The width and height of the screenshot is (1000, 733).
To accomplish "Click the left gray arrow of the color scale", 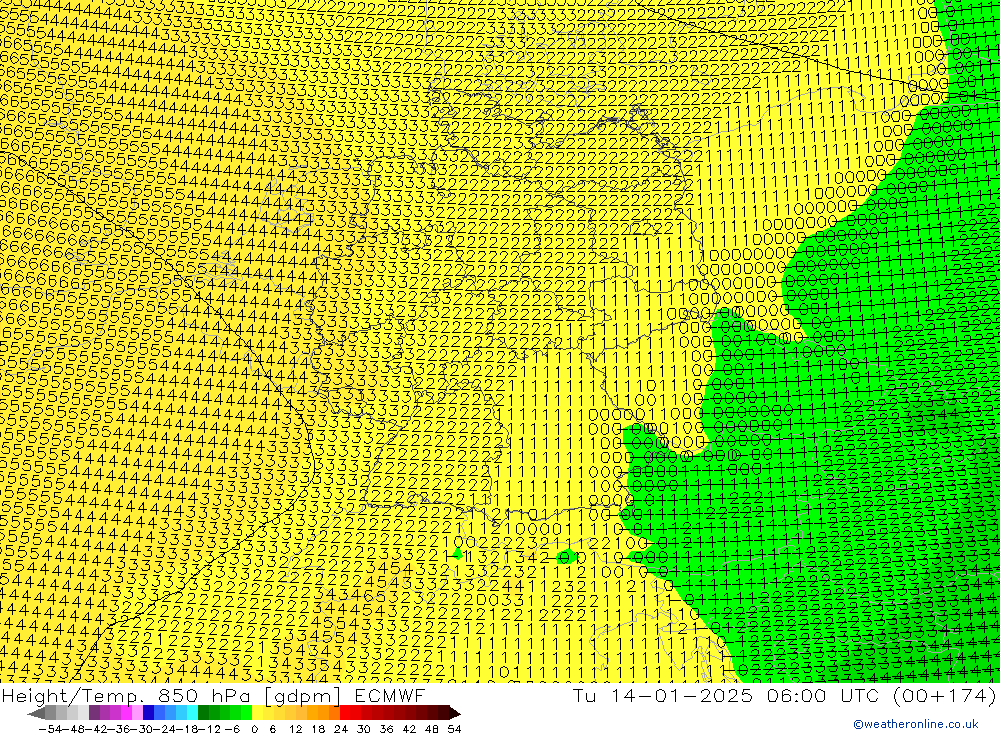I will [36, 714].
